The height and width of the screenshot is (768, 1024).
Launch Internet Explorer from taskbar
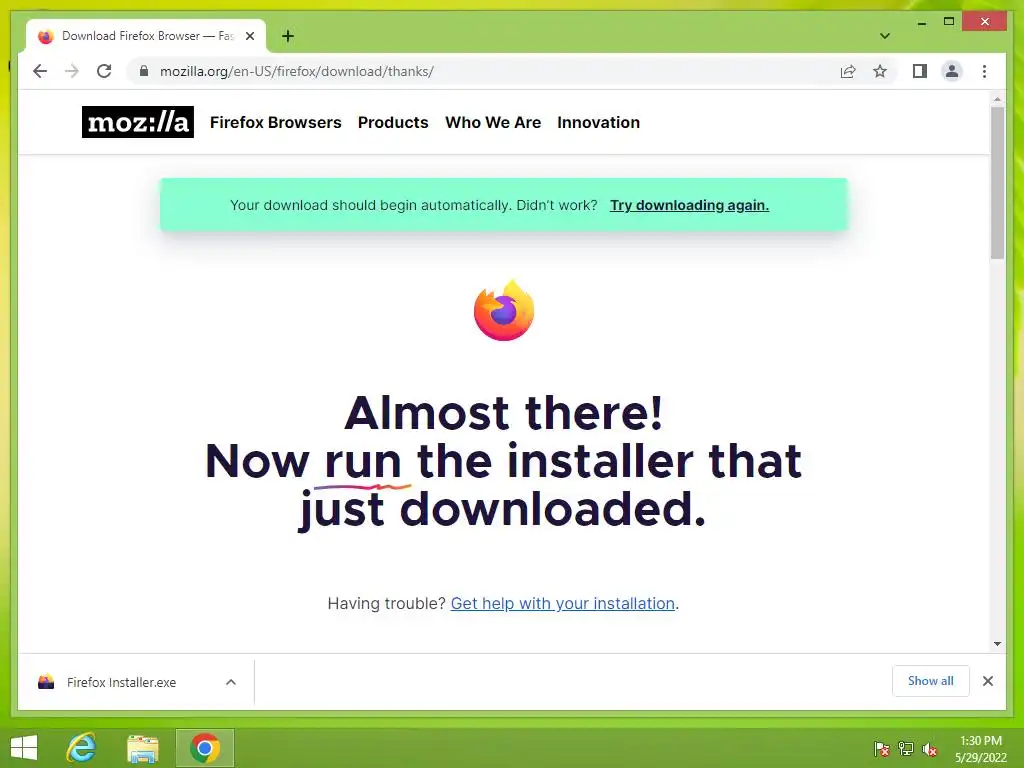(82, 748)
